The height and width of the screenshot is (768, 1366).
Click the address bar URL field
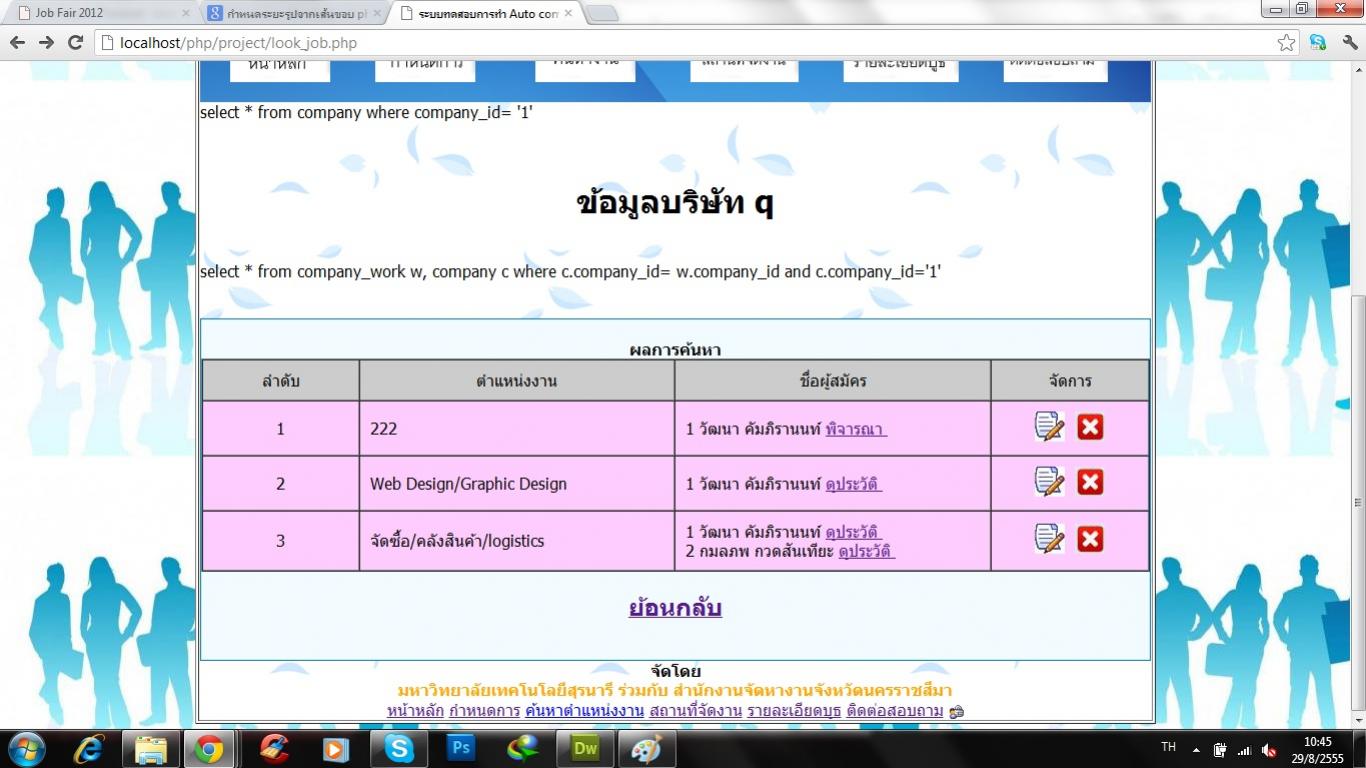click(x=685, y=43)
